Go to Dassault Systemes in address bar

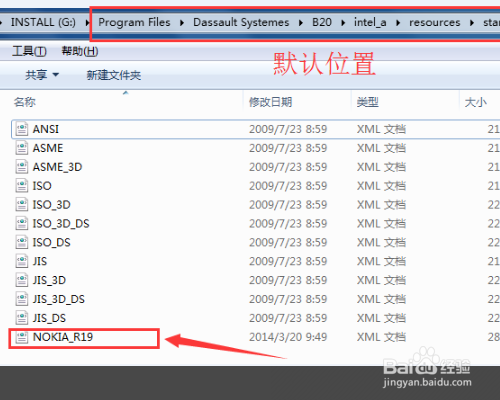point(241,22)
